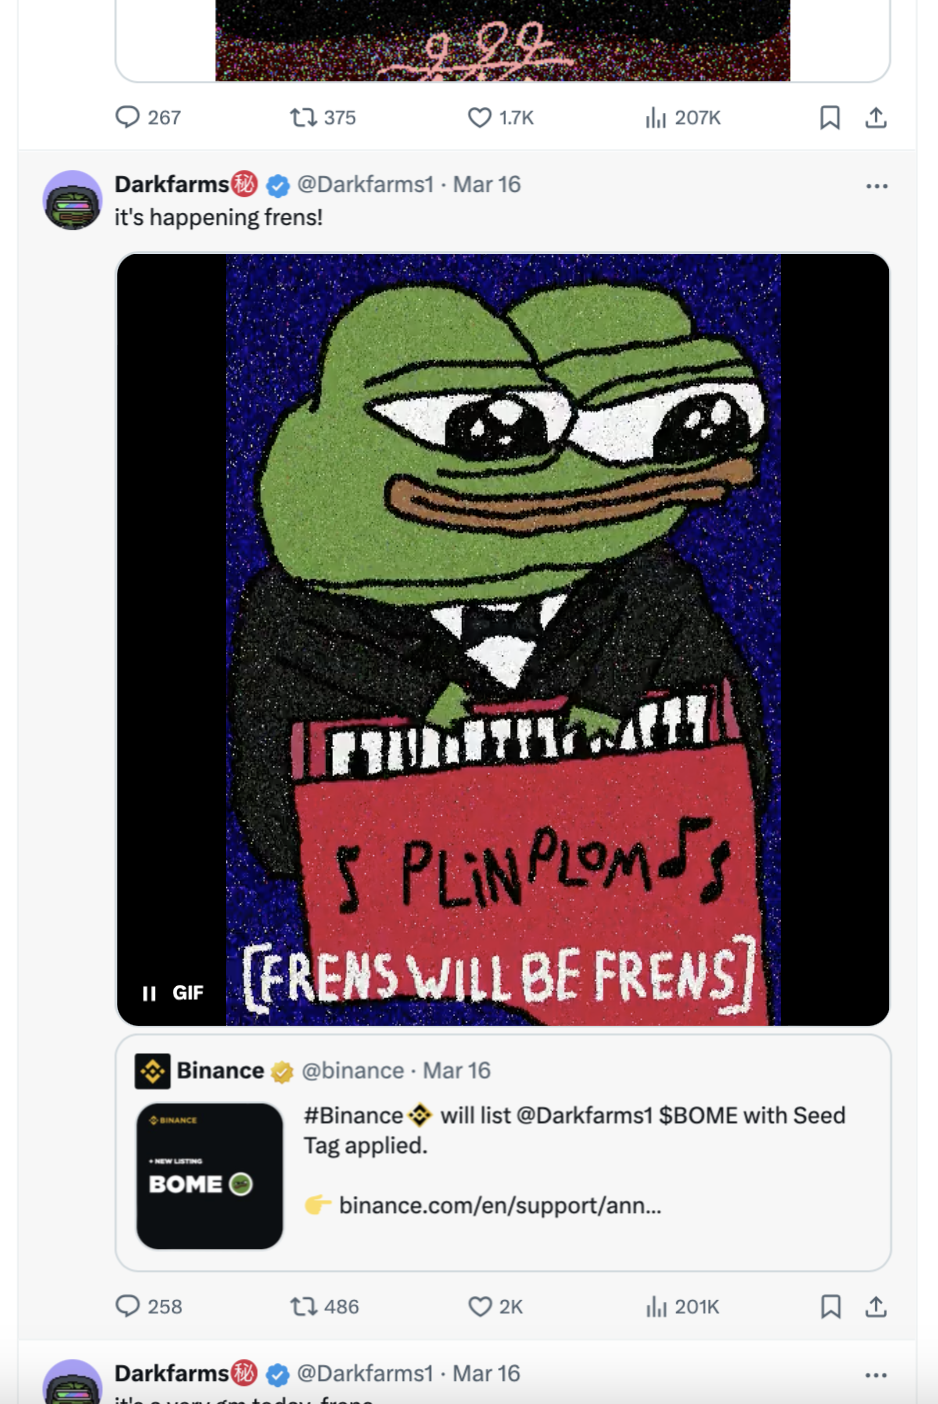Open the Binance account name in quoted tweet

(x=220, y=1070)
